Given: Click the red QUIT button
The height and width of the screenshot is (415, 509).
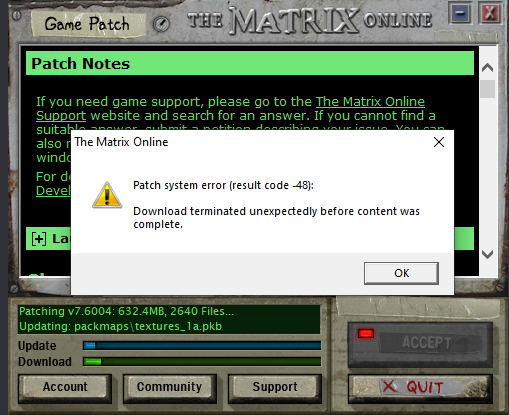Looking at the screenshot, I should tap(420, 388).
